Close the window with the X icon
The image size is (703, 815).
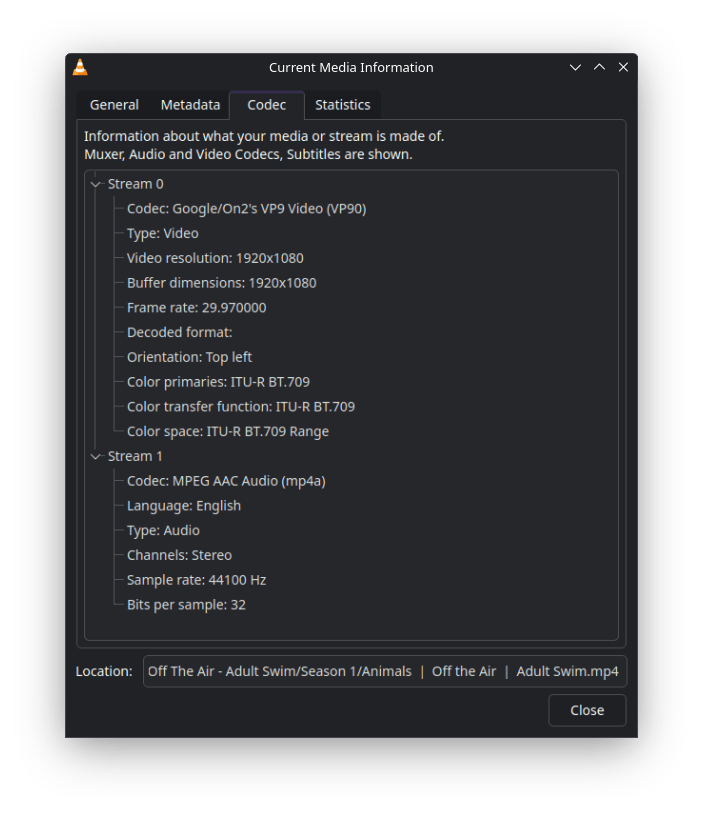click(623, 67)
